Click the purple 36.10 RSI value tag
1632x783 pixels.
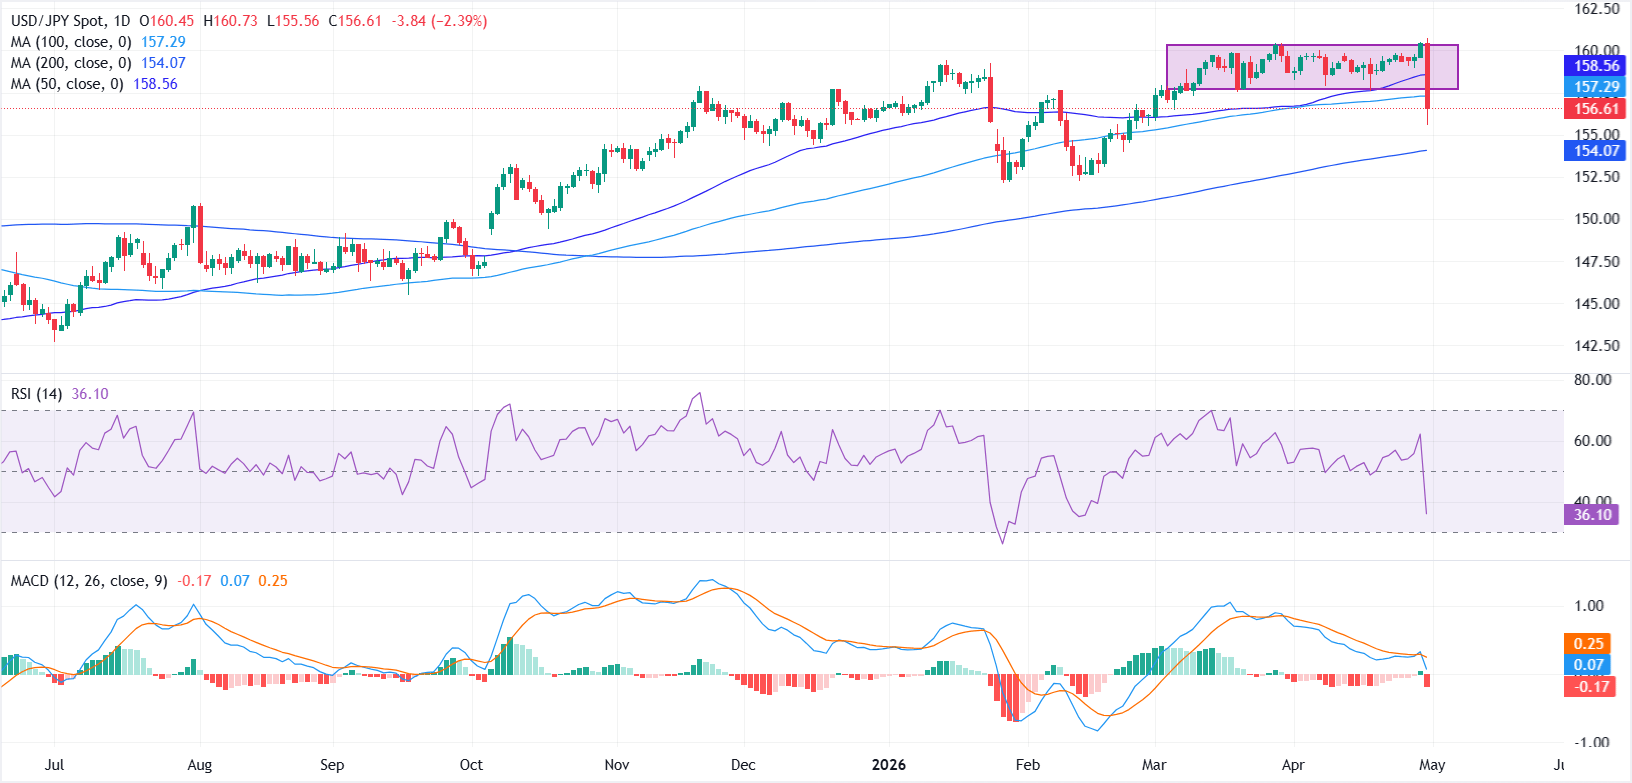[x=1592, y=515]
